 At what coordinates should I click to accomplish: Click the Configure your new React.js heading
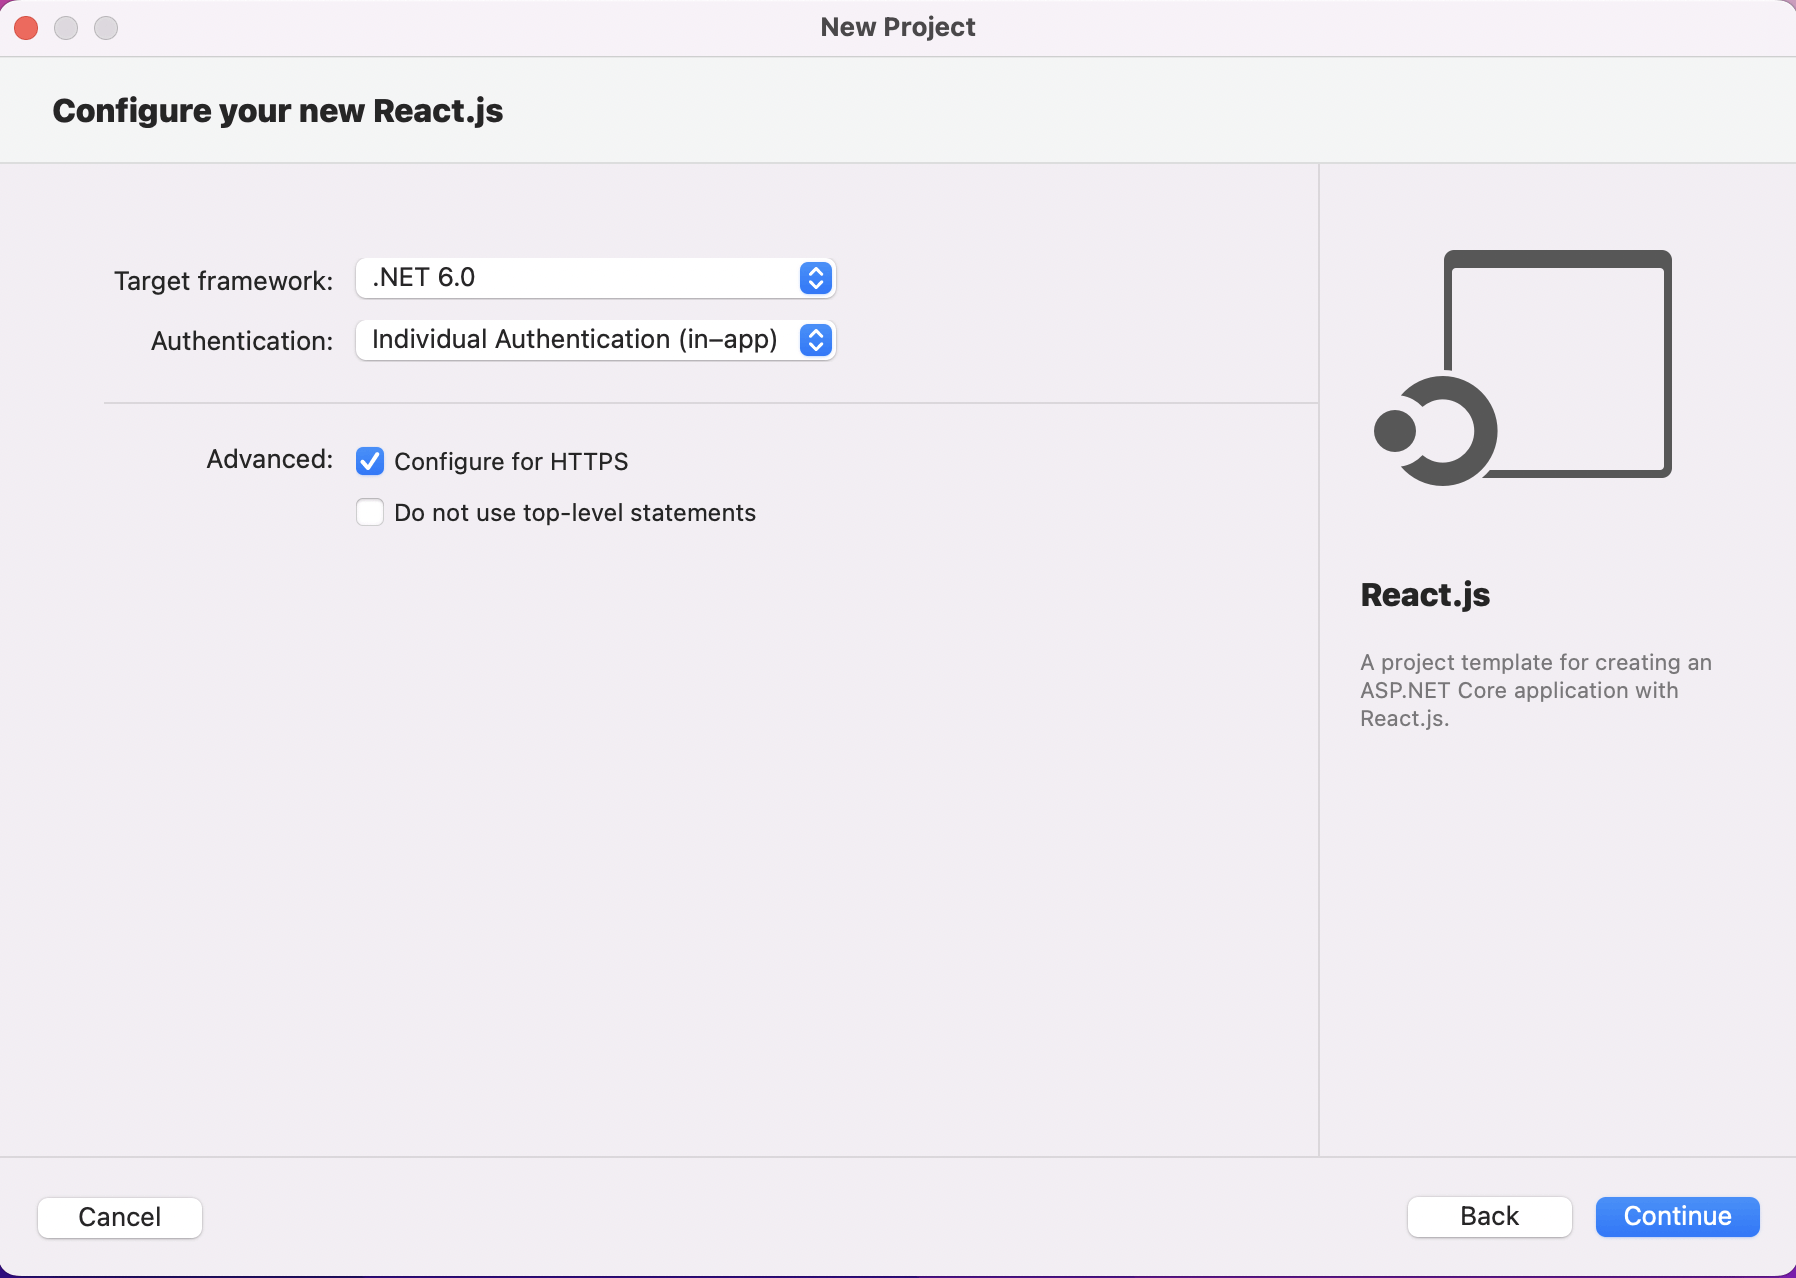coord(278,111)
